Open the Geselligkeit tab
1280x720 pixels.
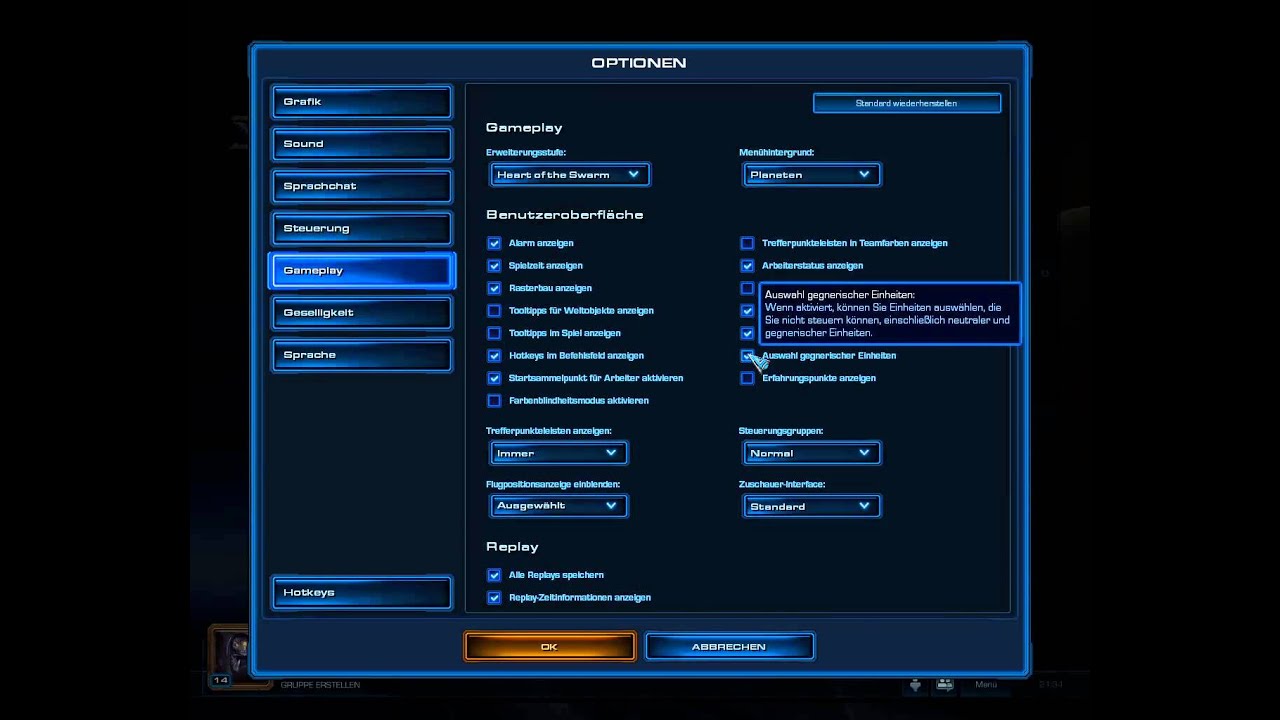pos(362,312)
